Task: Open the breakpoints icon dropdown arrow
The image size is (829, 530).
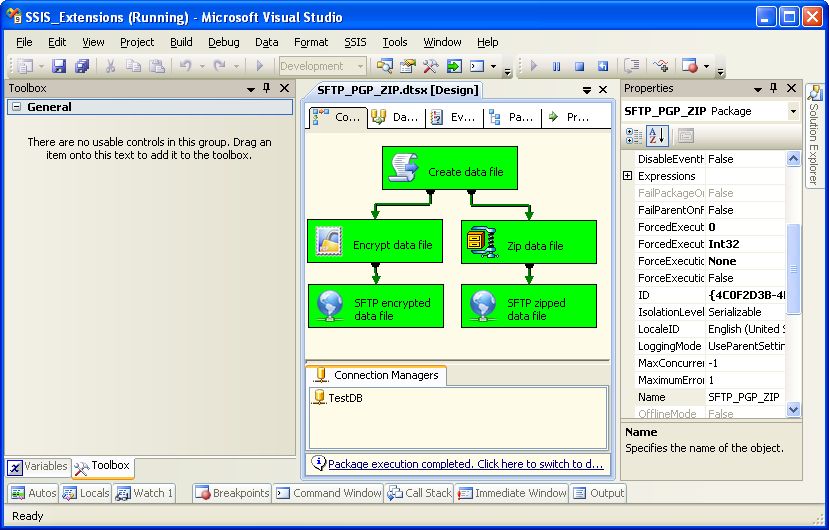Action: pos(706,66)
